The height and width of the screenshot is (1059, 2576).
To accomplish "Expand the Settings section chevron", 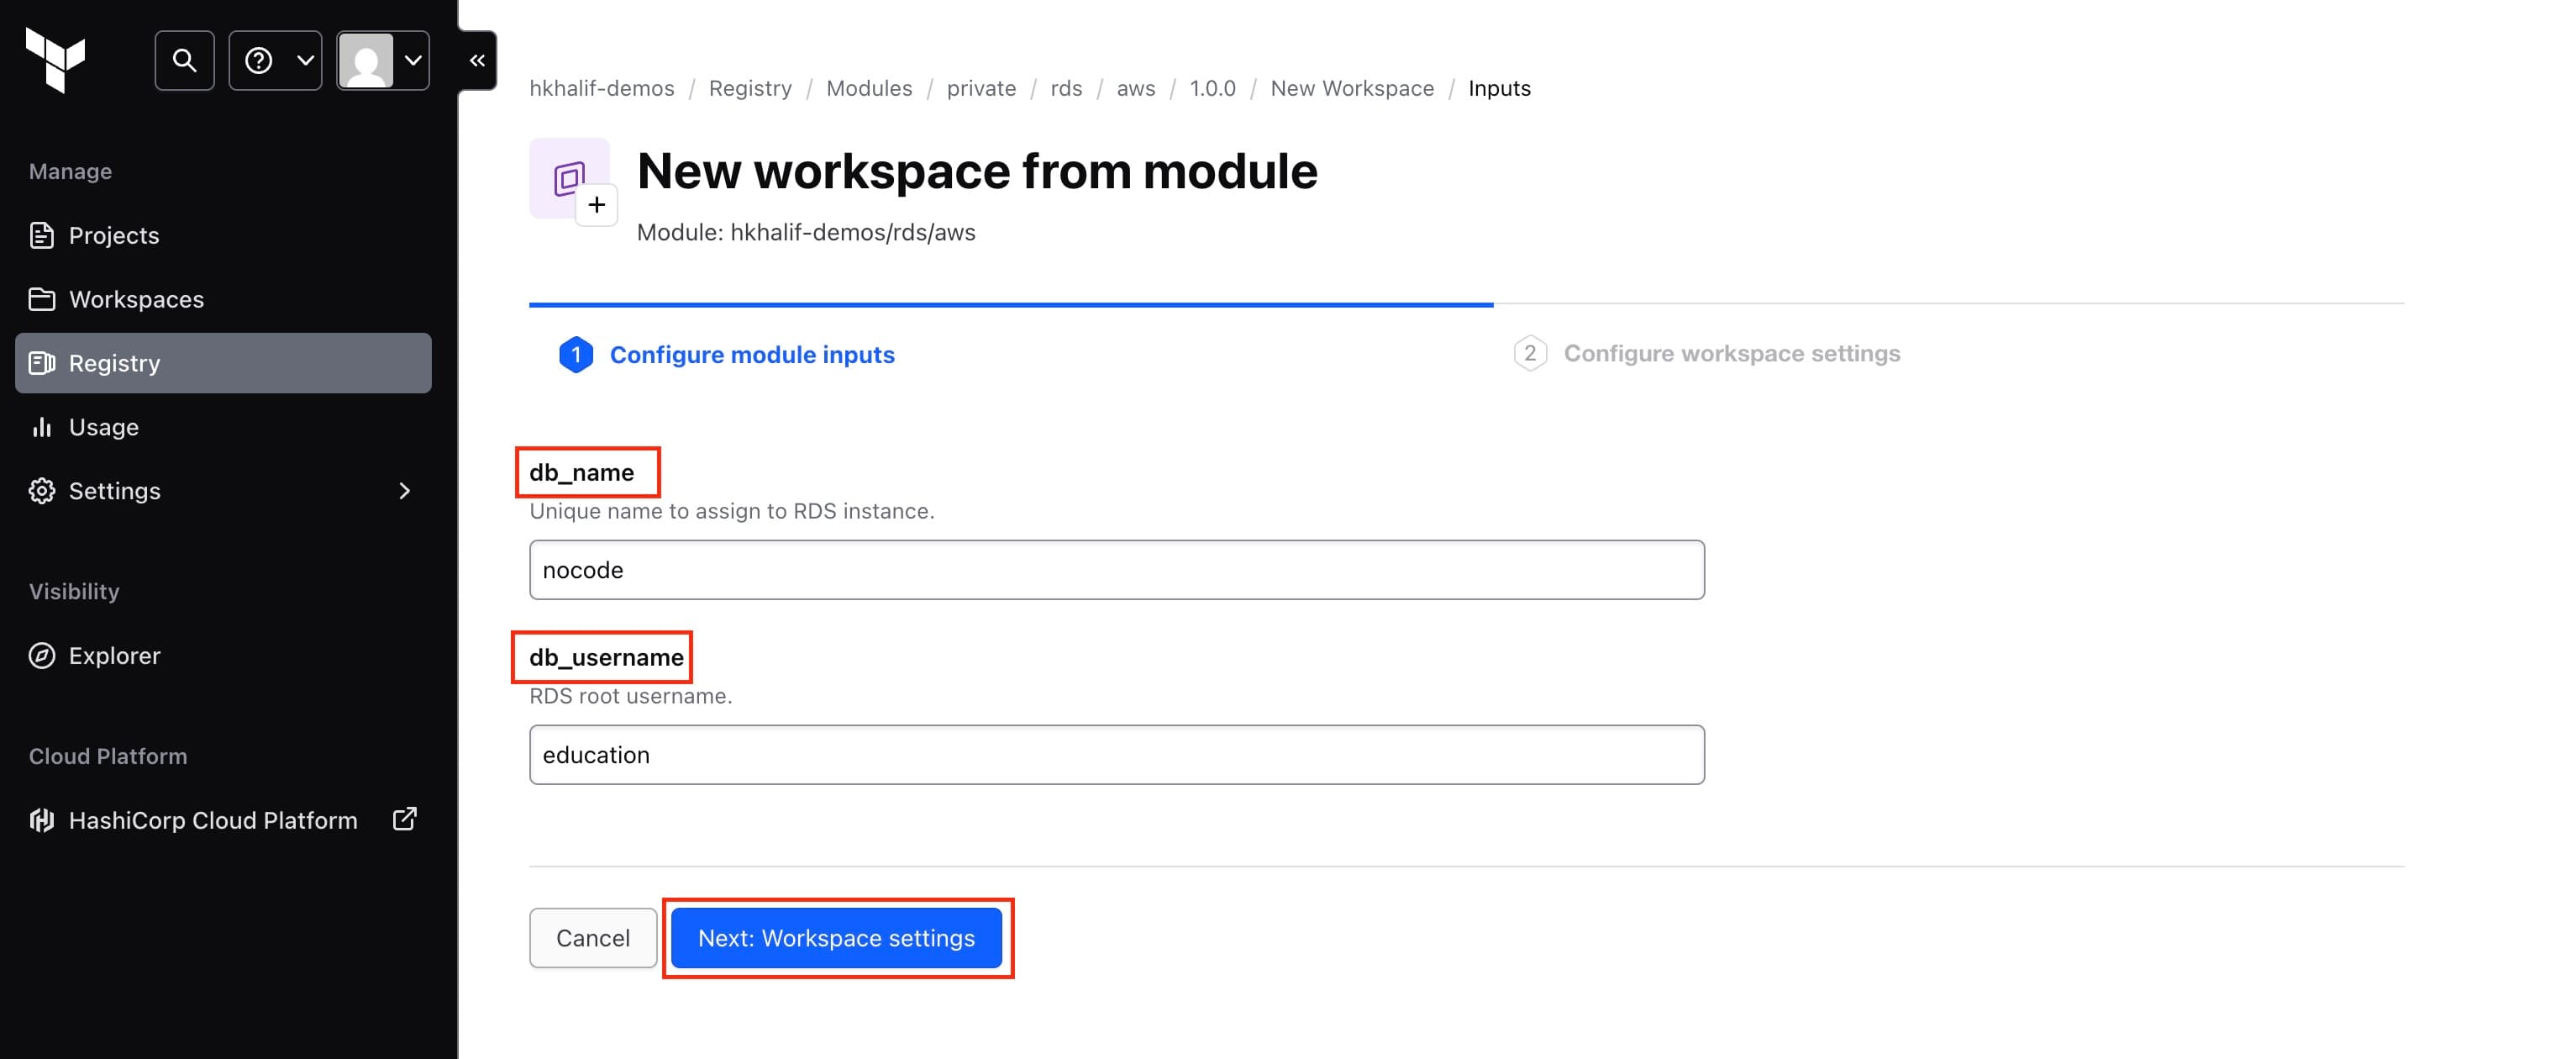I will click(404, 491).
